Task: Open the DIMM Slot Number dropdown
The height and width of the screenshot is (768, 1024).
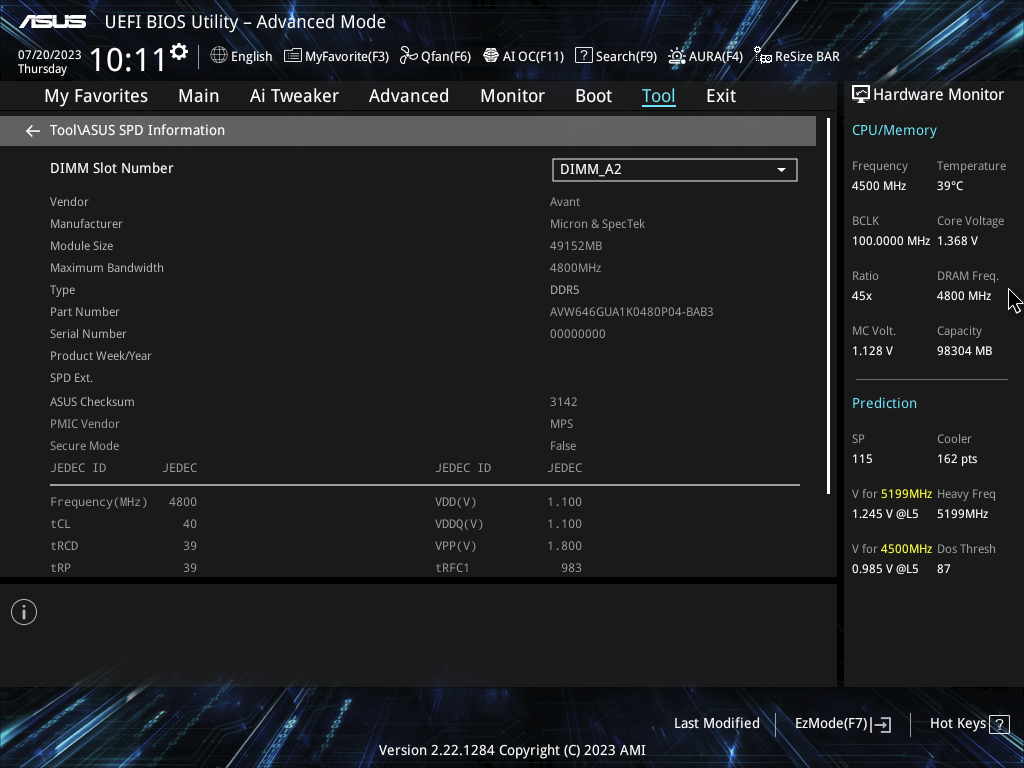Action: 675,170
